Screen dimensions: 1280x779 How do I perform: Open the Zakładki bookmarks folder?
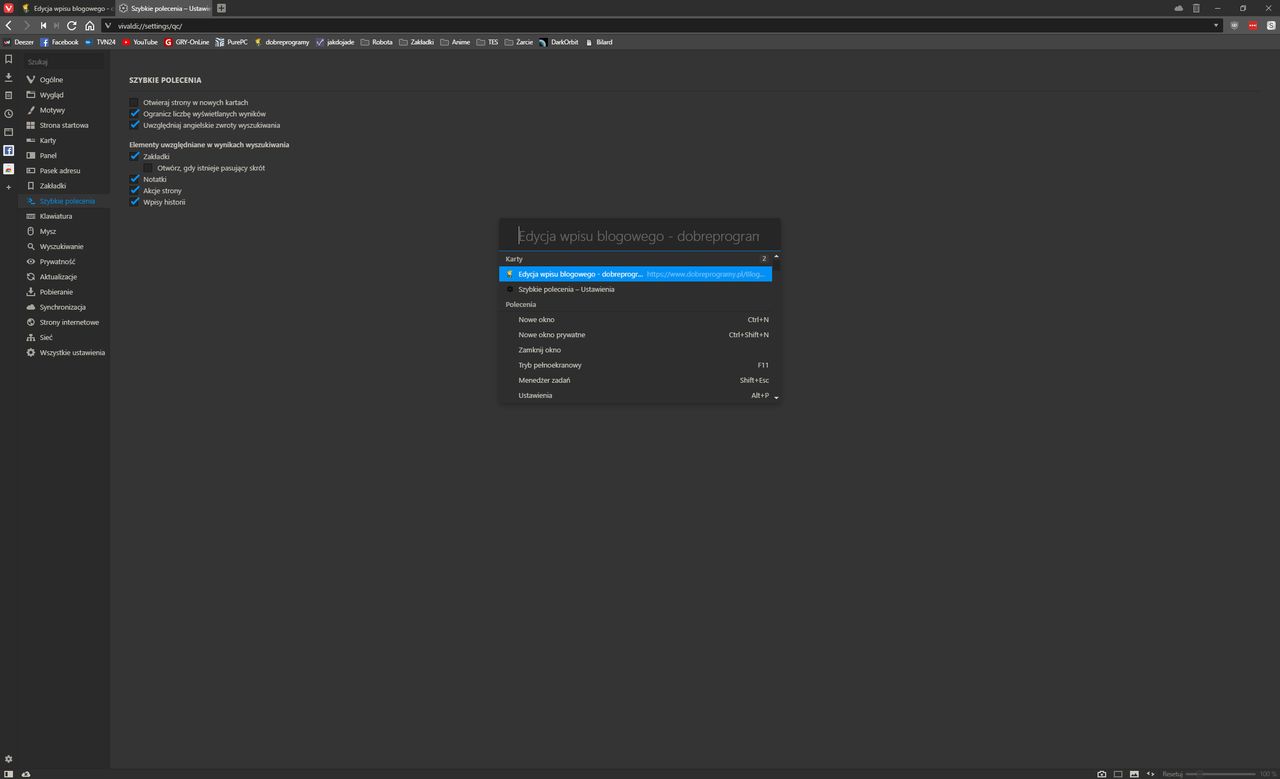(415, 42)
